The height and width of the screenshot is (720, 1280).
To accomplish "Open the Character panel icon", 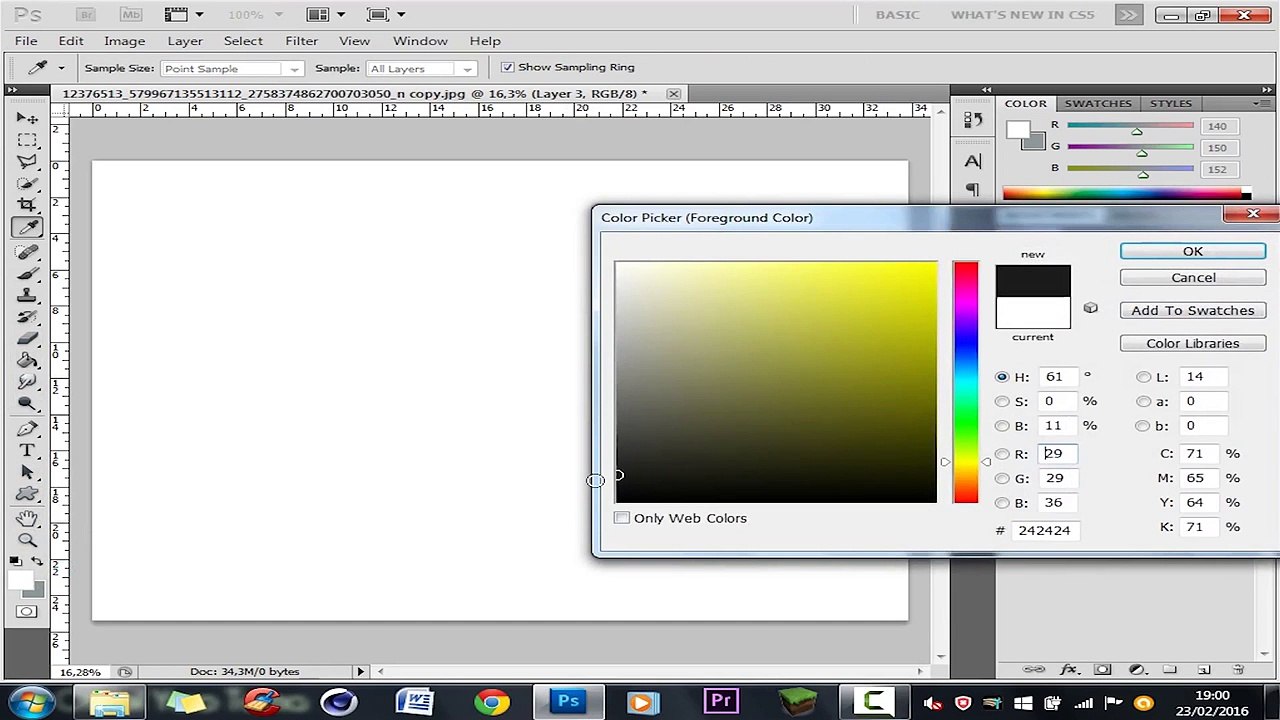I will pos(973,161).
